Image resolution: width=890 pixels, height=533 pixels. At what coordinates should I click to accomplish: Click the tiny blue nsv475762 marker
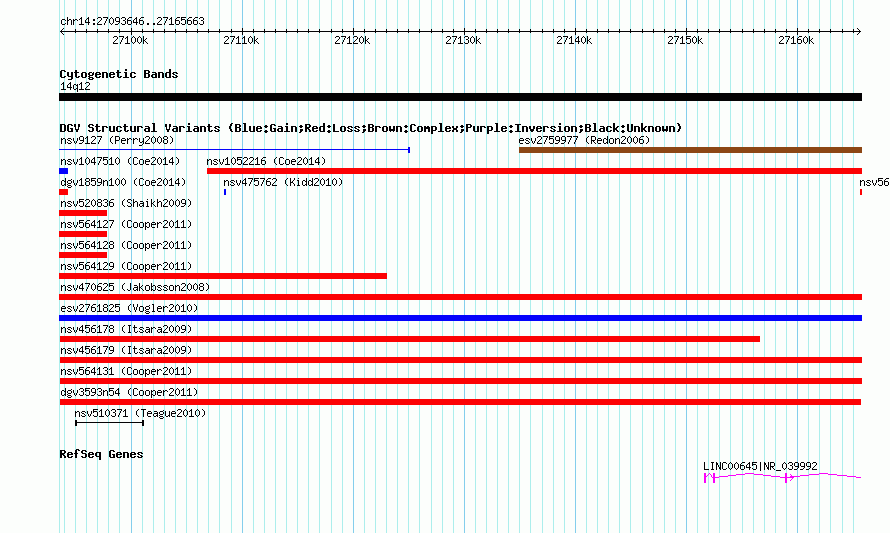pyautogui.click(x=225, y=192)
